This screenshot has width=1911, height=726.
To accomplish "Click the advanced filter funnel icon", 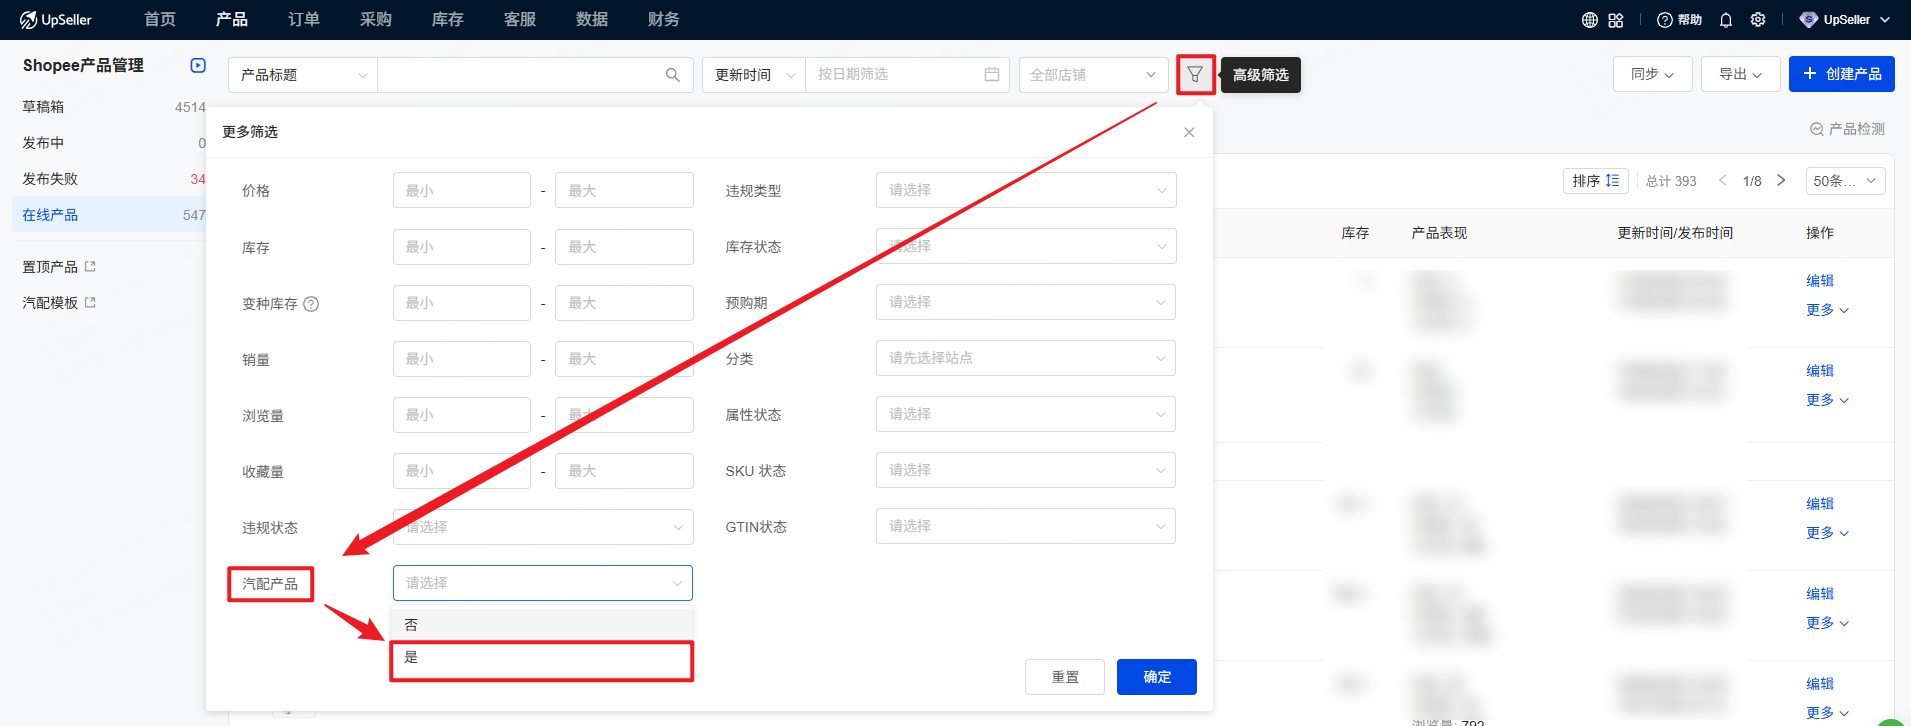I will click(1195, 75).
